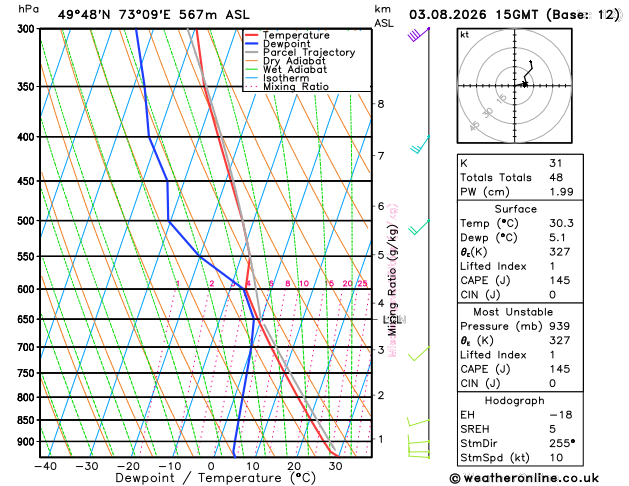Click the location header 49°48'N 73°09'E 567m ASL
This screenshot has width=629, height=486.
[x=154, y=15]
